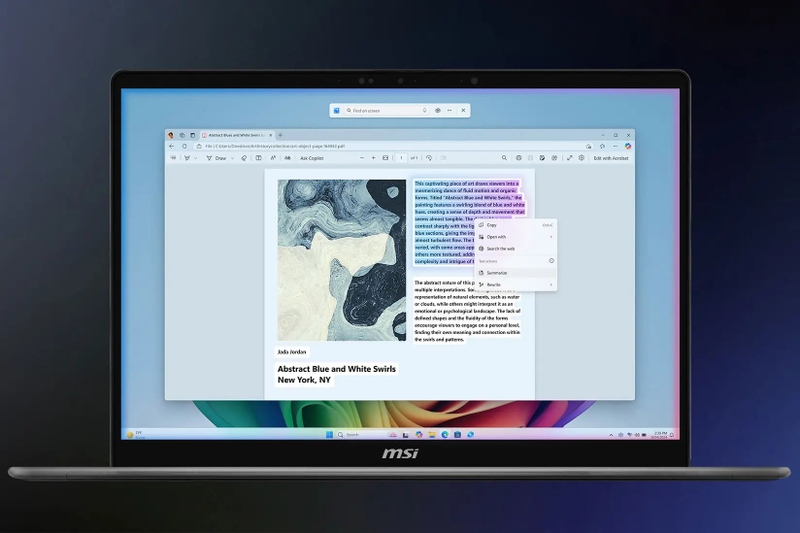Open the Windows Start menu
Image resolution: width=800 pixels, height=533 pixels.
pyautogui.click(x=329, y=435)
